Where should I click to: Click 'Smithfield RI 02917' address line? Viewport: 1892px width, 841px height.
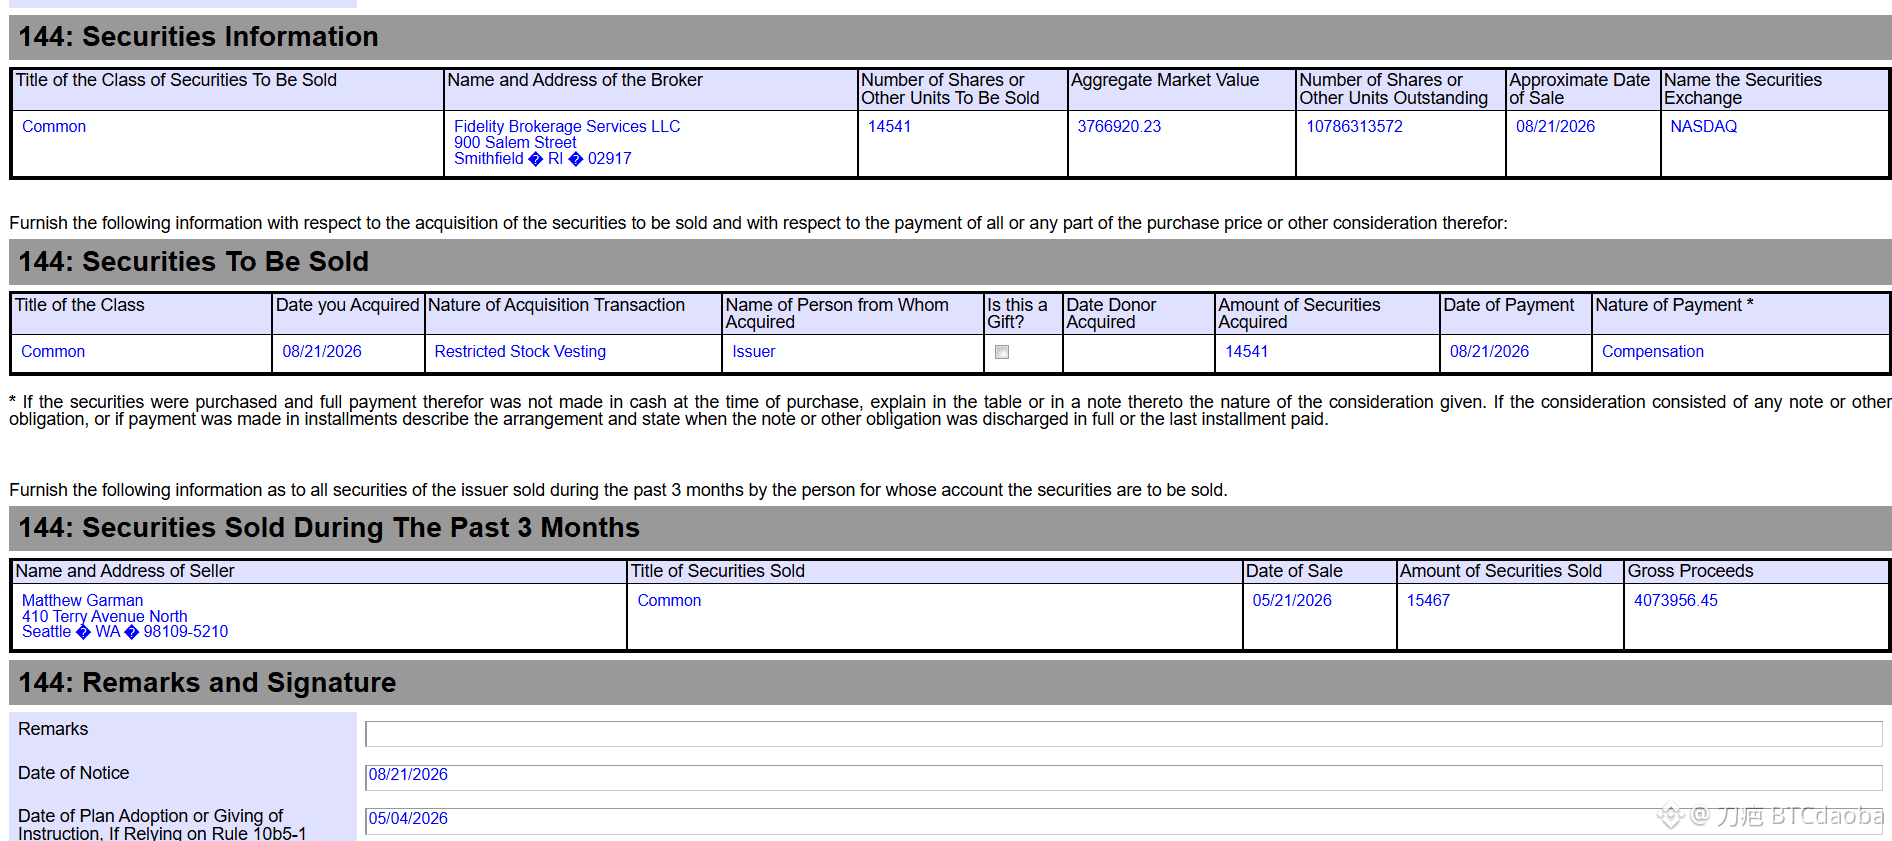(543, 159)
